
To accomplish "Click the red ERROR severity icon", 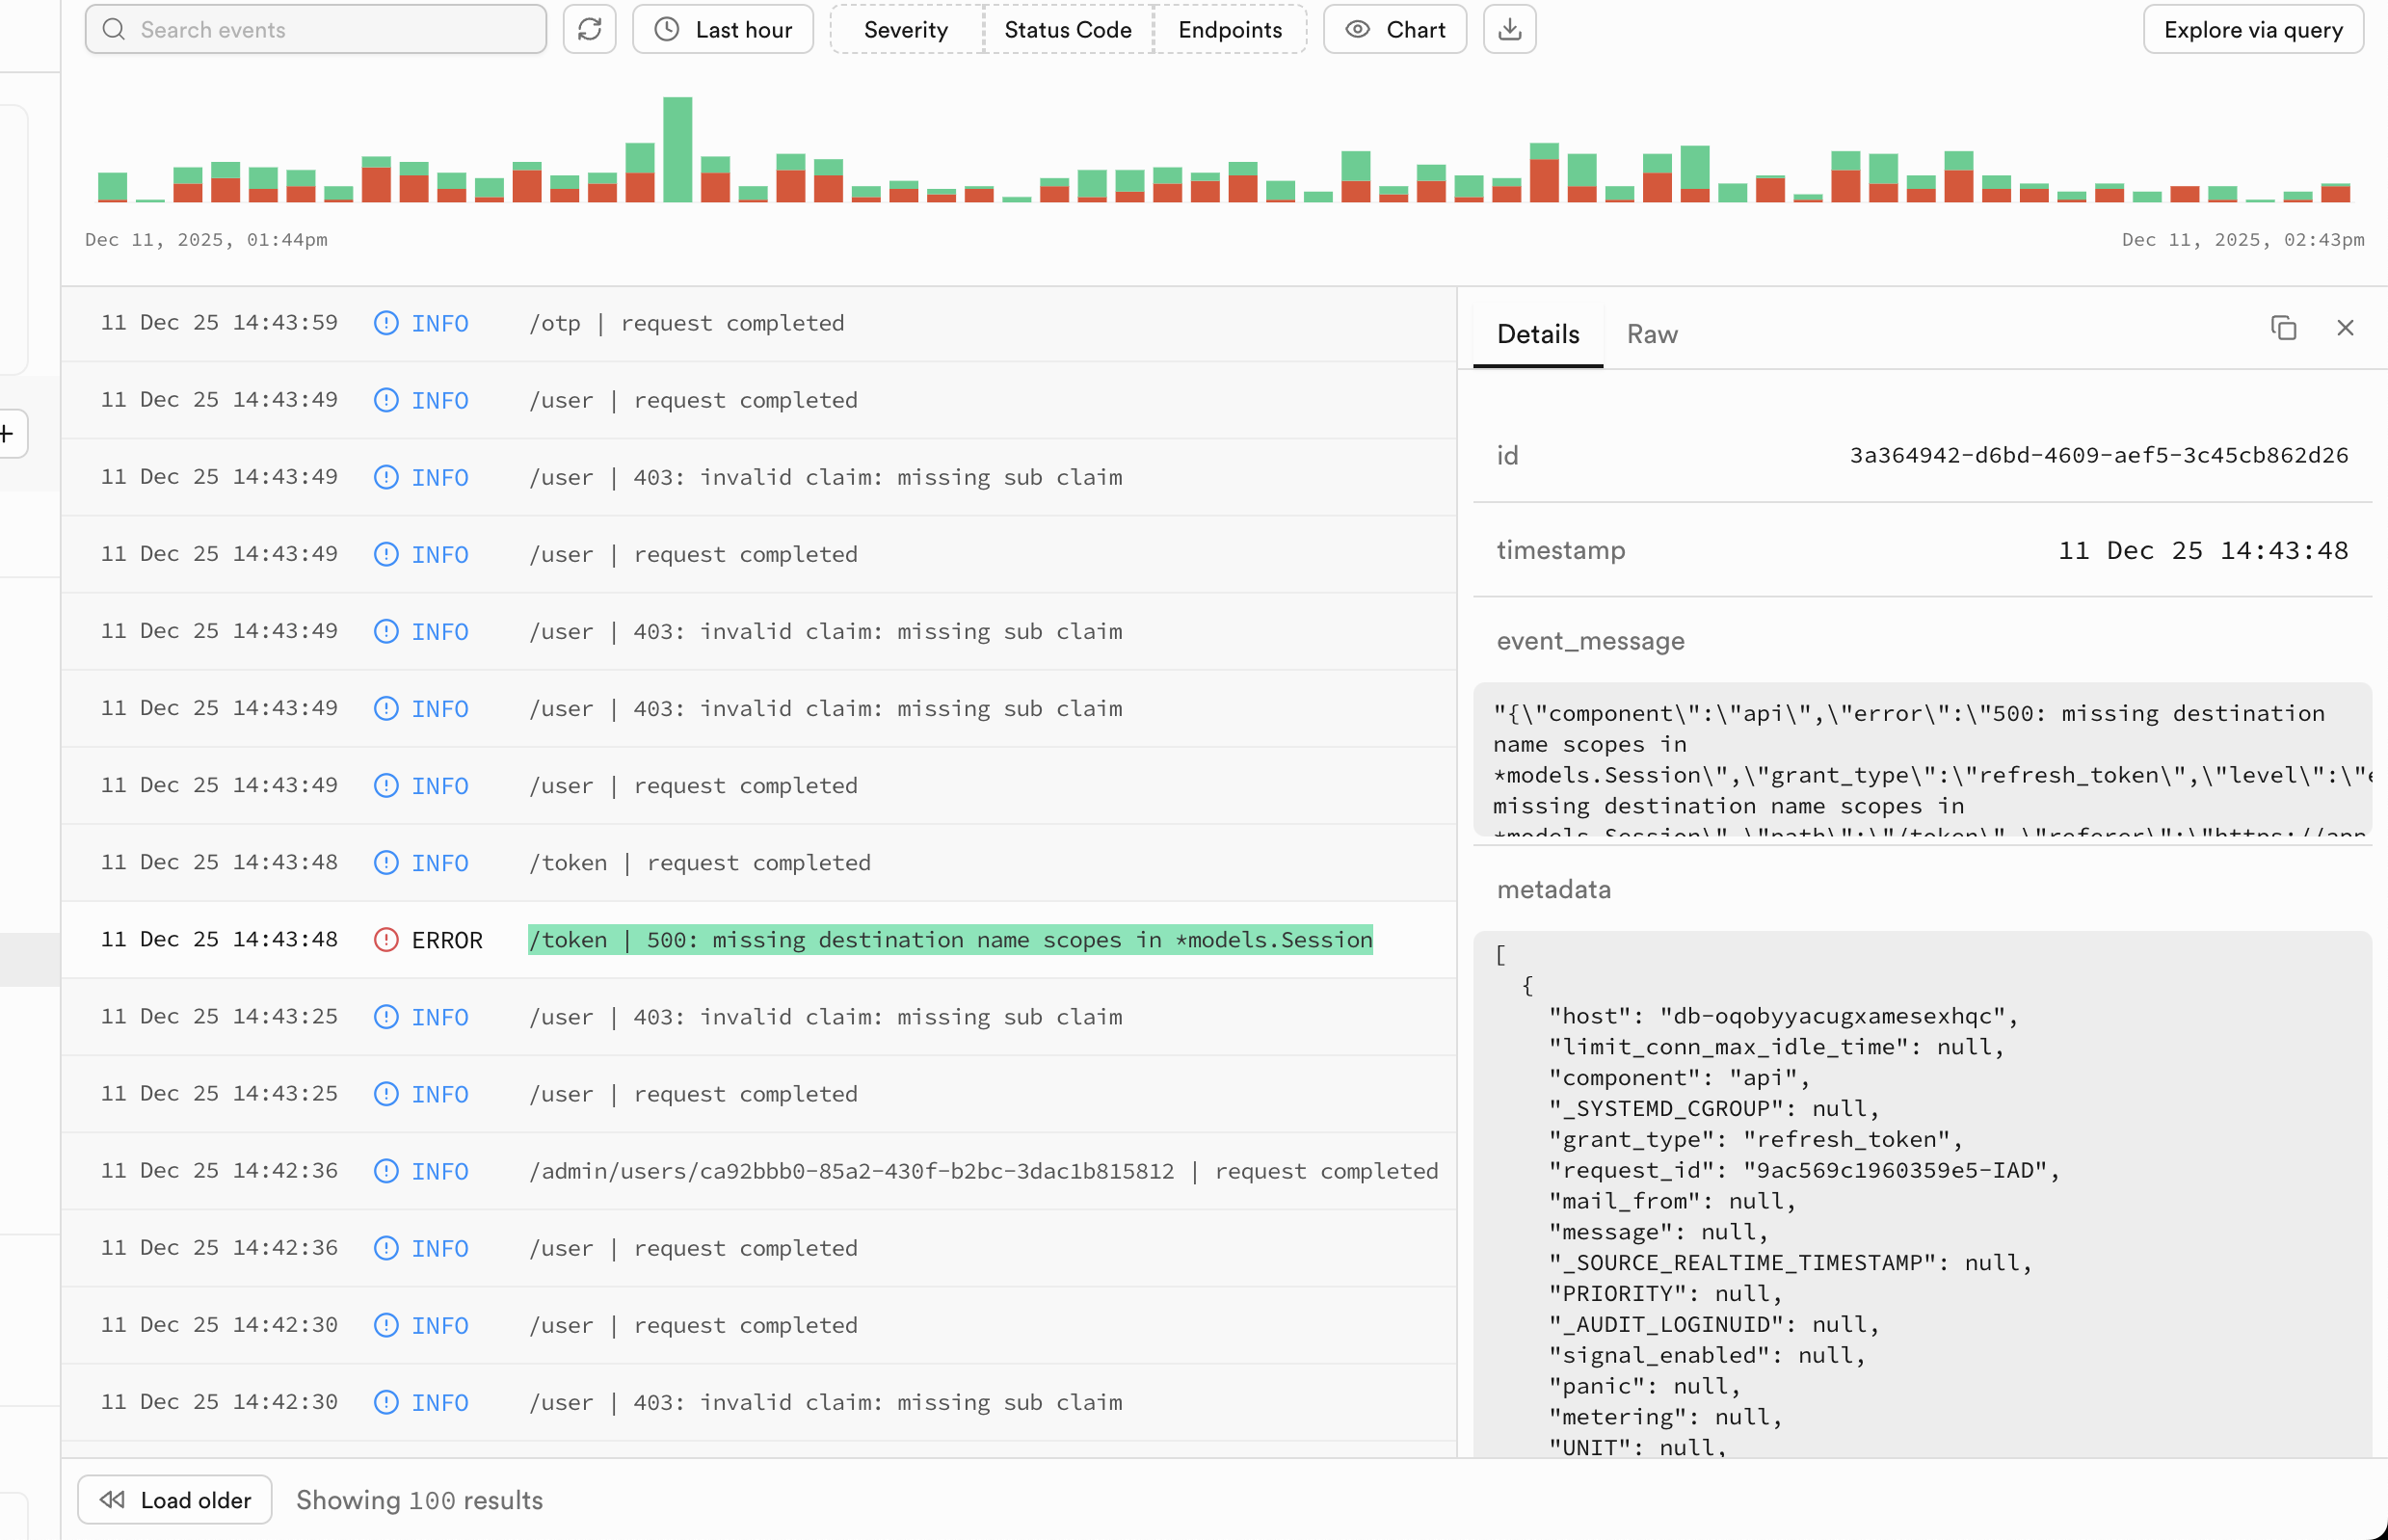I will 386,940.
